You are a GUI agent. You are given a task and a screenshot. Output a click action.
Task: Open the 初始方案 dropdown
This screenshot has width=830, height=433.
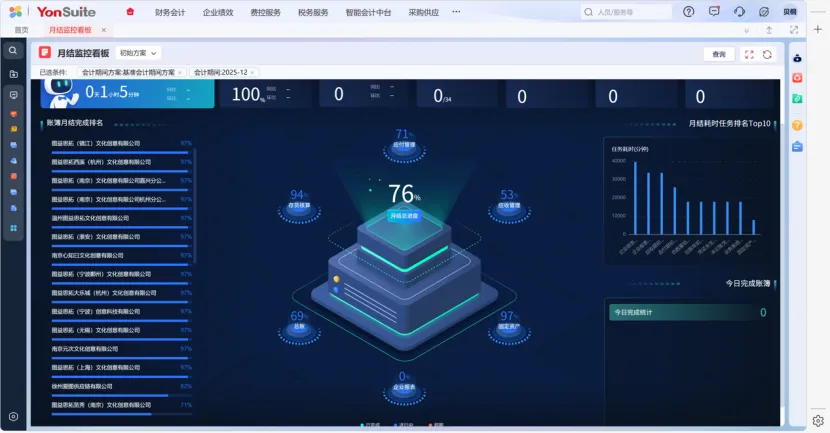coord(138,53)
